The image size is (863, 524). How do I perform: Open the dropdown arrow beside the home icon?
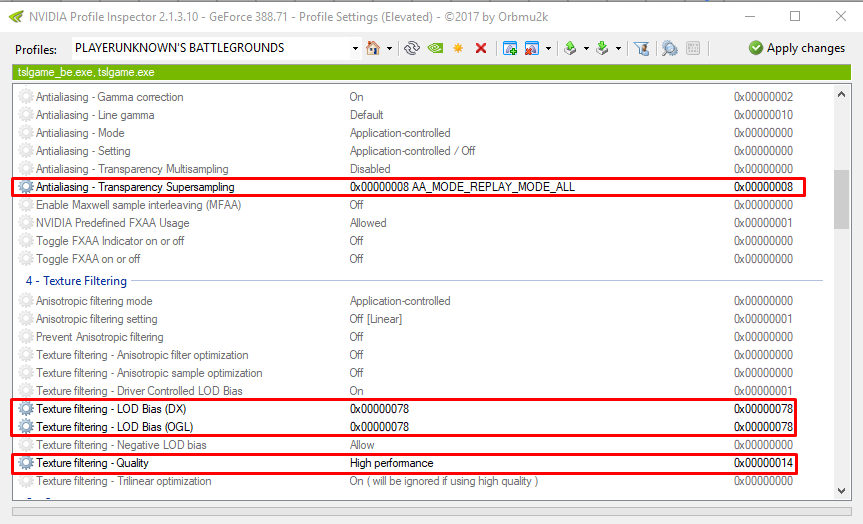click(389, 48)
